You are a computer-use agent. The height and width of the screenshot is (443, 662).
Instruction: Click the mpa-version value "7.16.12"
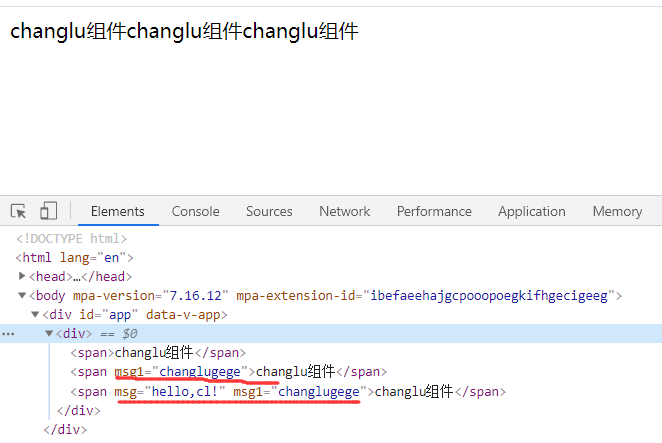tap(195, 296)
